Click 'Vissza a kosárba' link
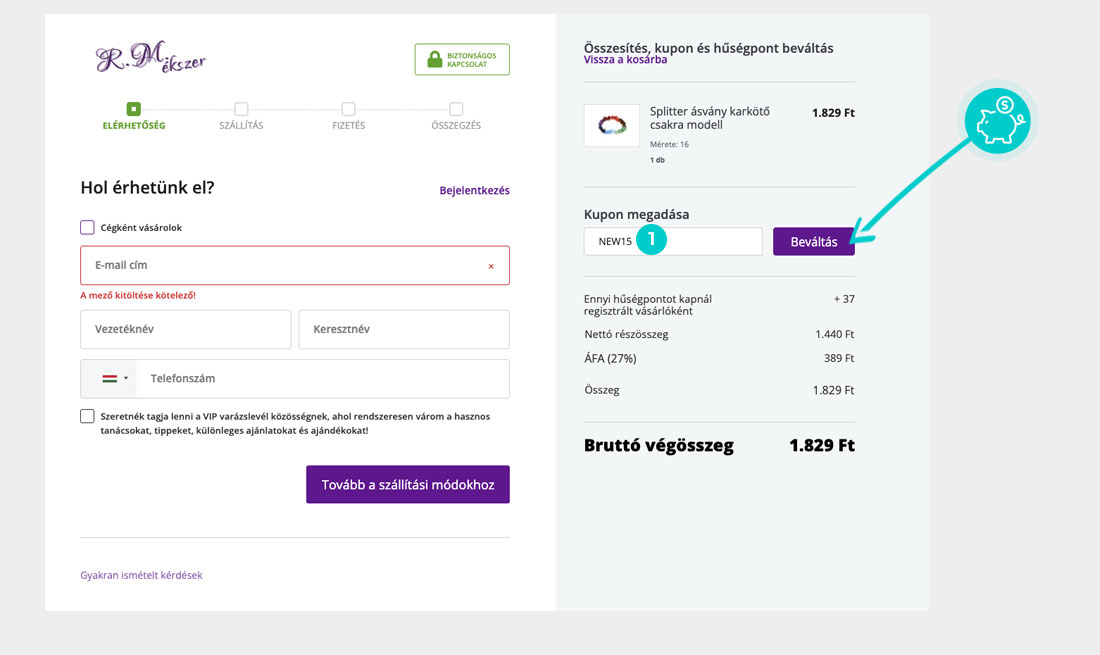 625,60
